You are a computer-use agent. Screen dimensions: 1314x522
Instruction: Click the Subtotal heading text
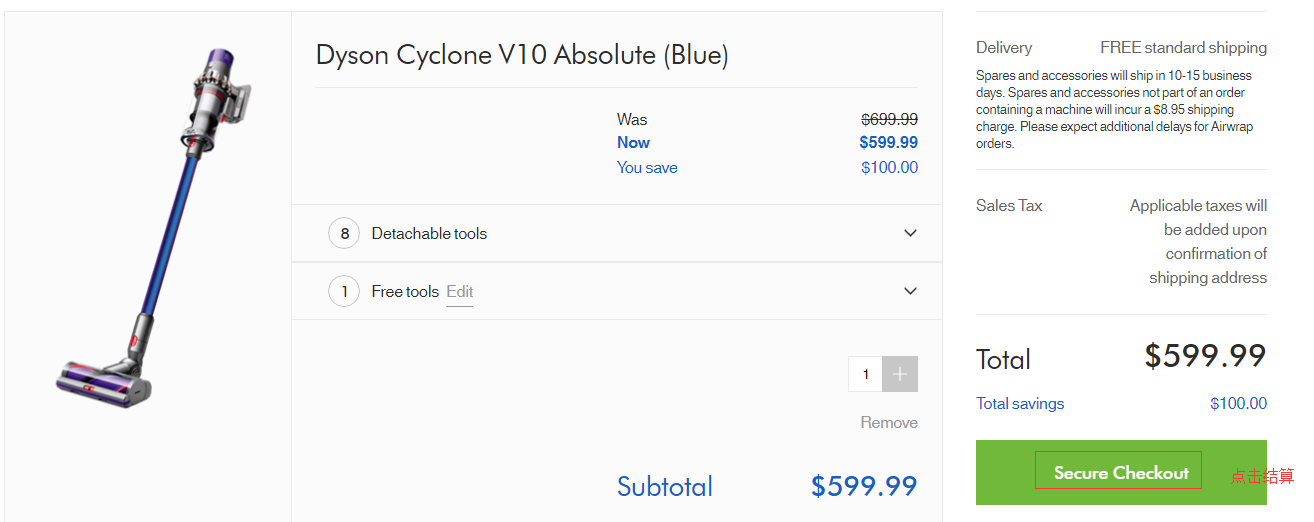[x=665, y=487]
